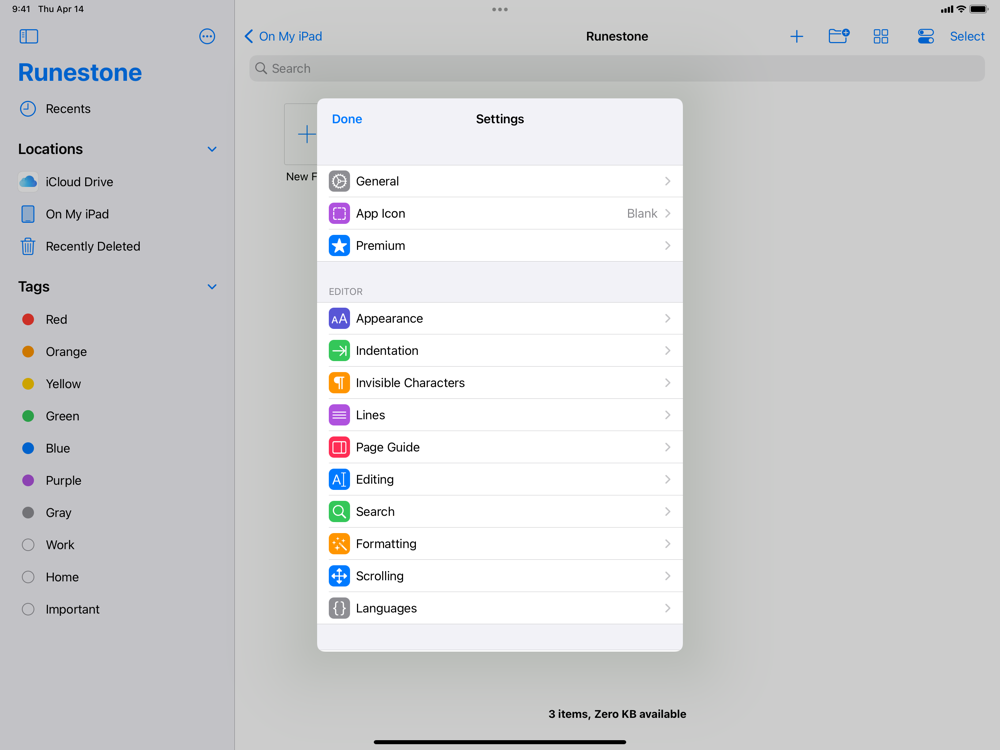The height and width of the screenshot is (750, 1000).
Task: Tap the Premium star icon
Action: coord(339,246)
